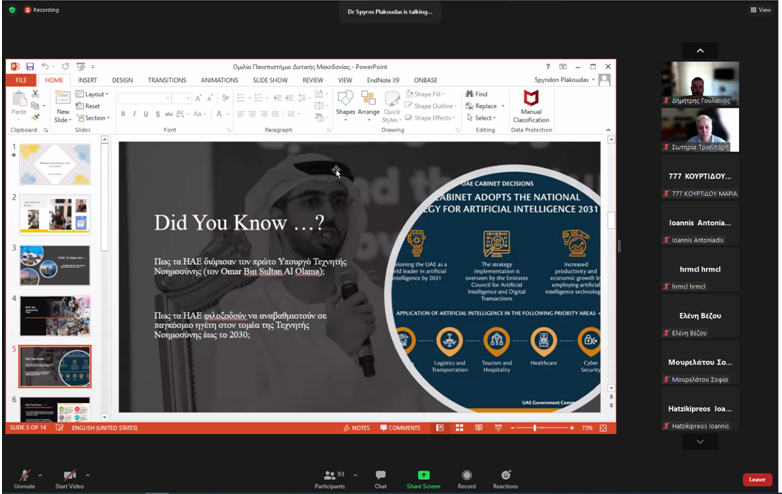Open the Shape Outline dropdown
The width and height of the screenshot is (782, 494).
(x=431, y=106)
